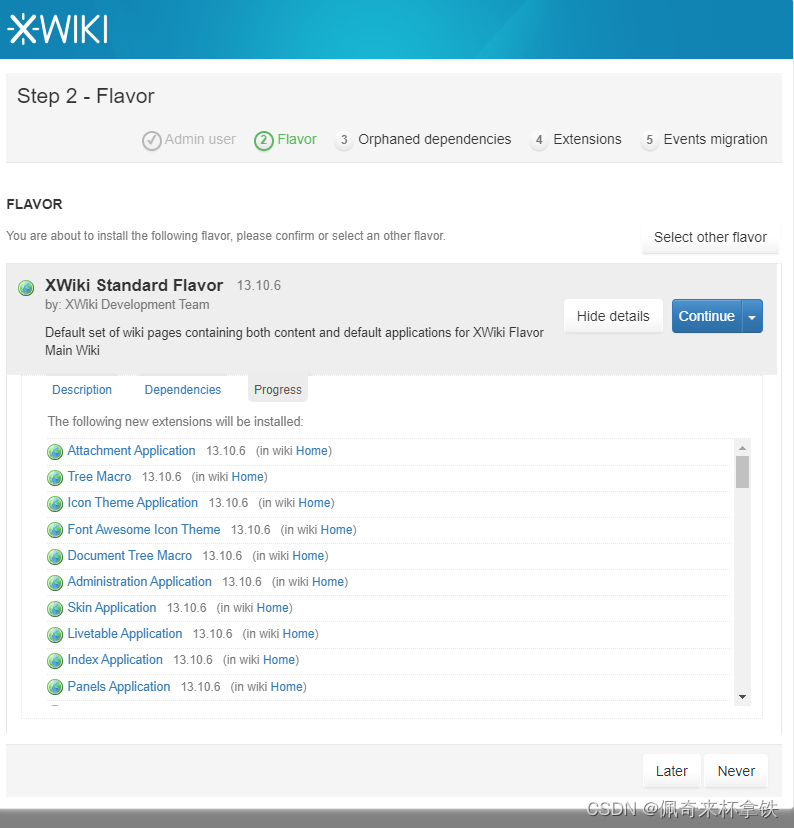Select the Extensions step label
The image size is (794, 828).
tap(587, 139)
